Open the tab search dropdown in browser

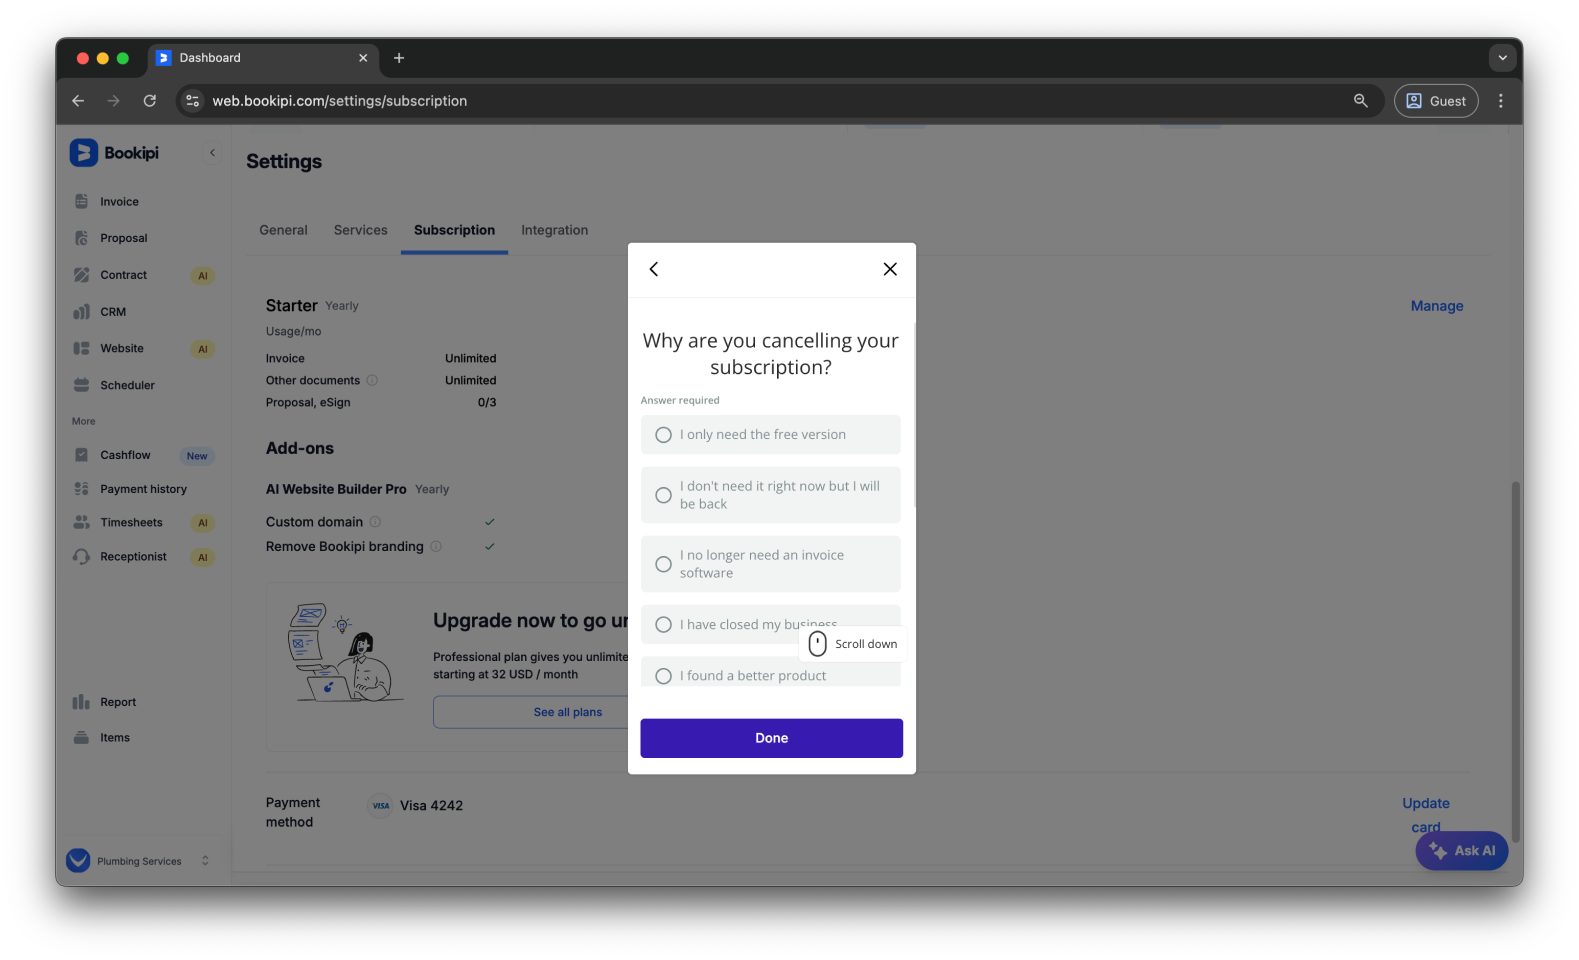click(1502, 58)
